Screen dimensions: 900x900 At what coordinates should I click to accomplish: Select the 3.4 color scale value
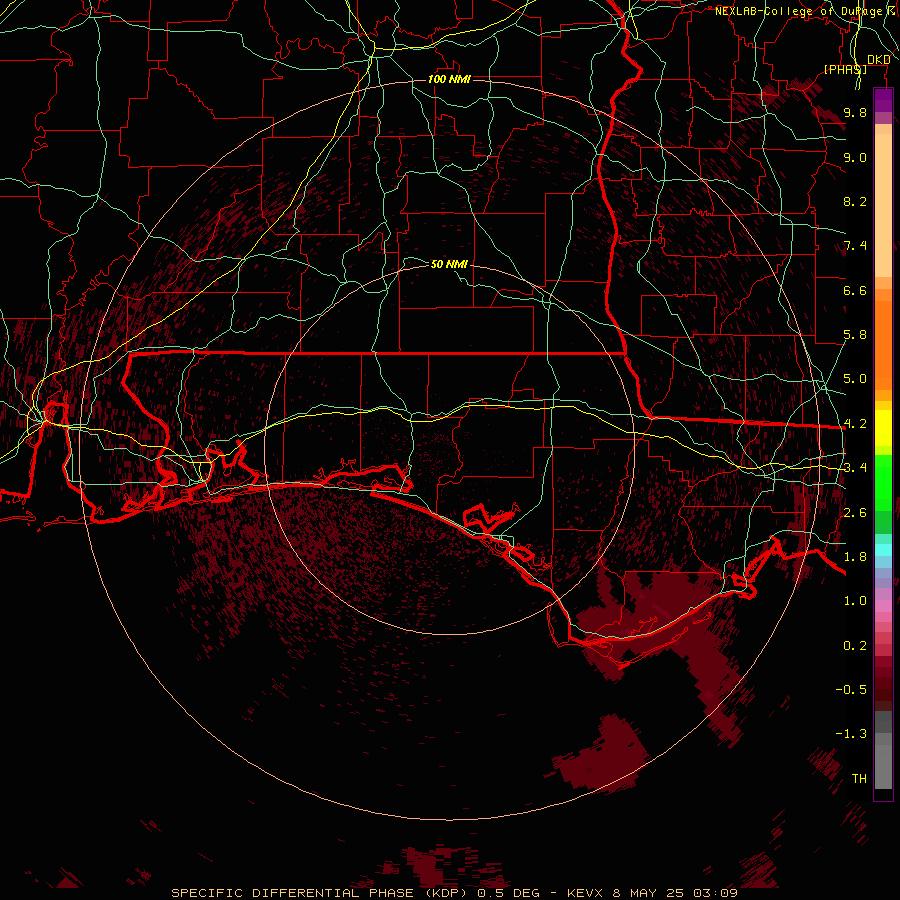point(855,468)
